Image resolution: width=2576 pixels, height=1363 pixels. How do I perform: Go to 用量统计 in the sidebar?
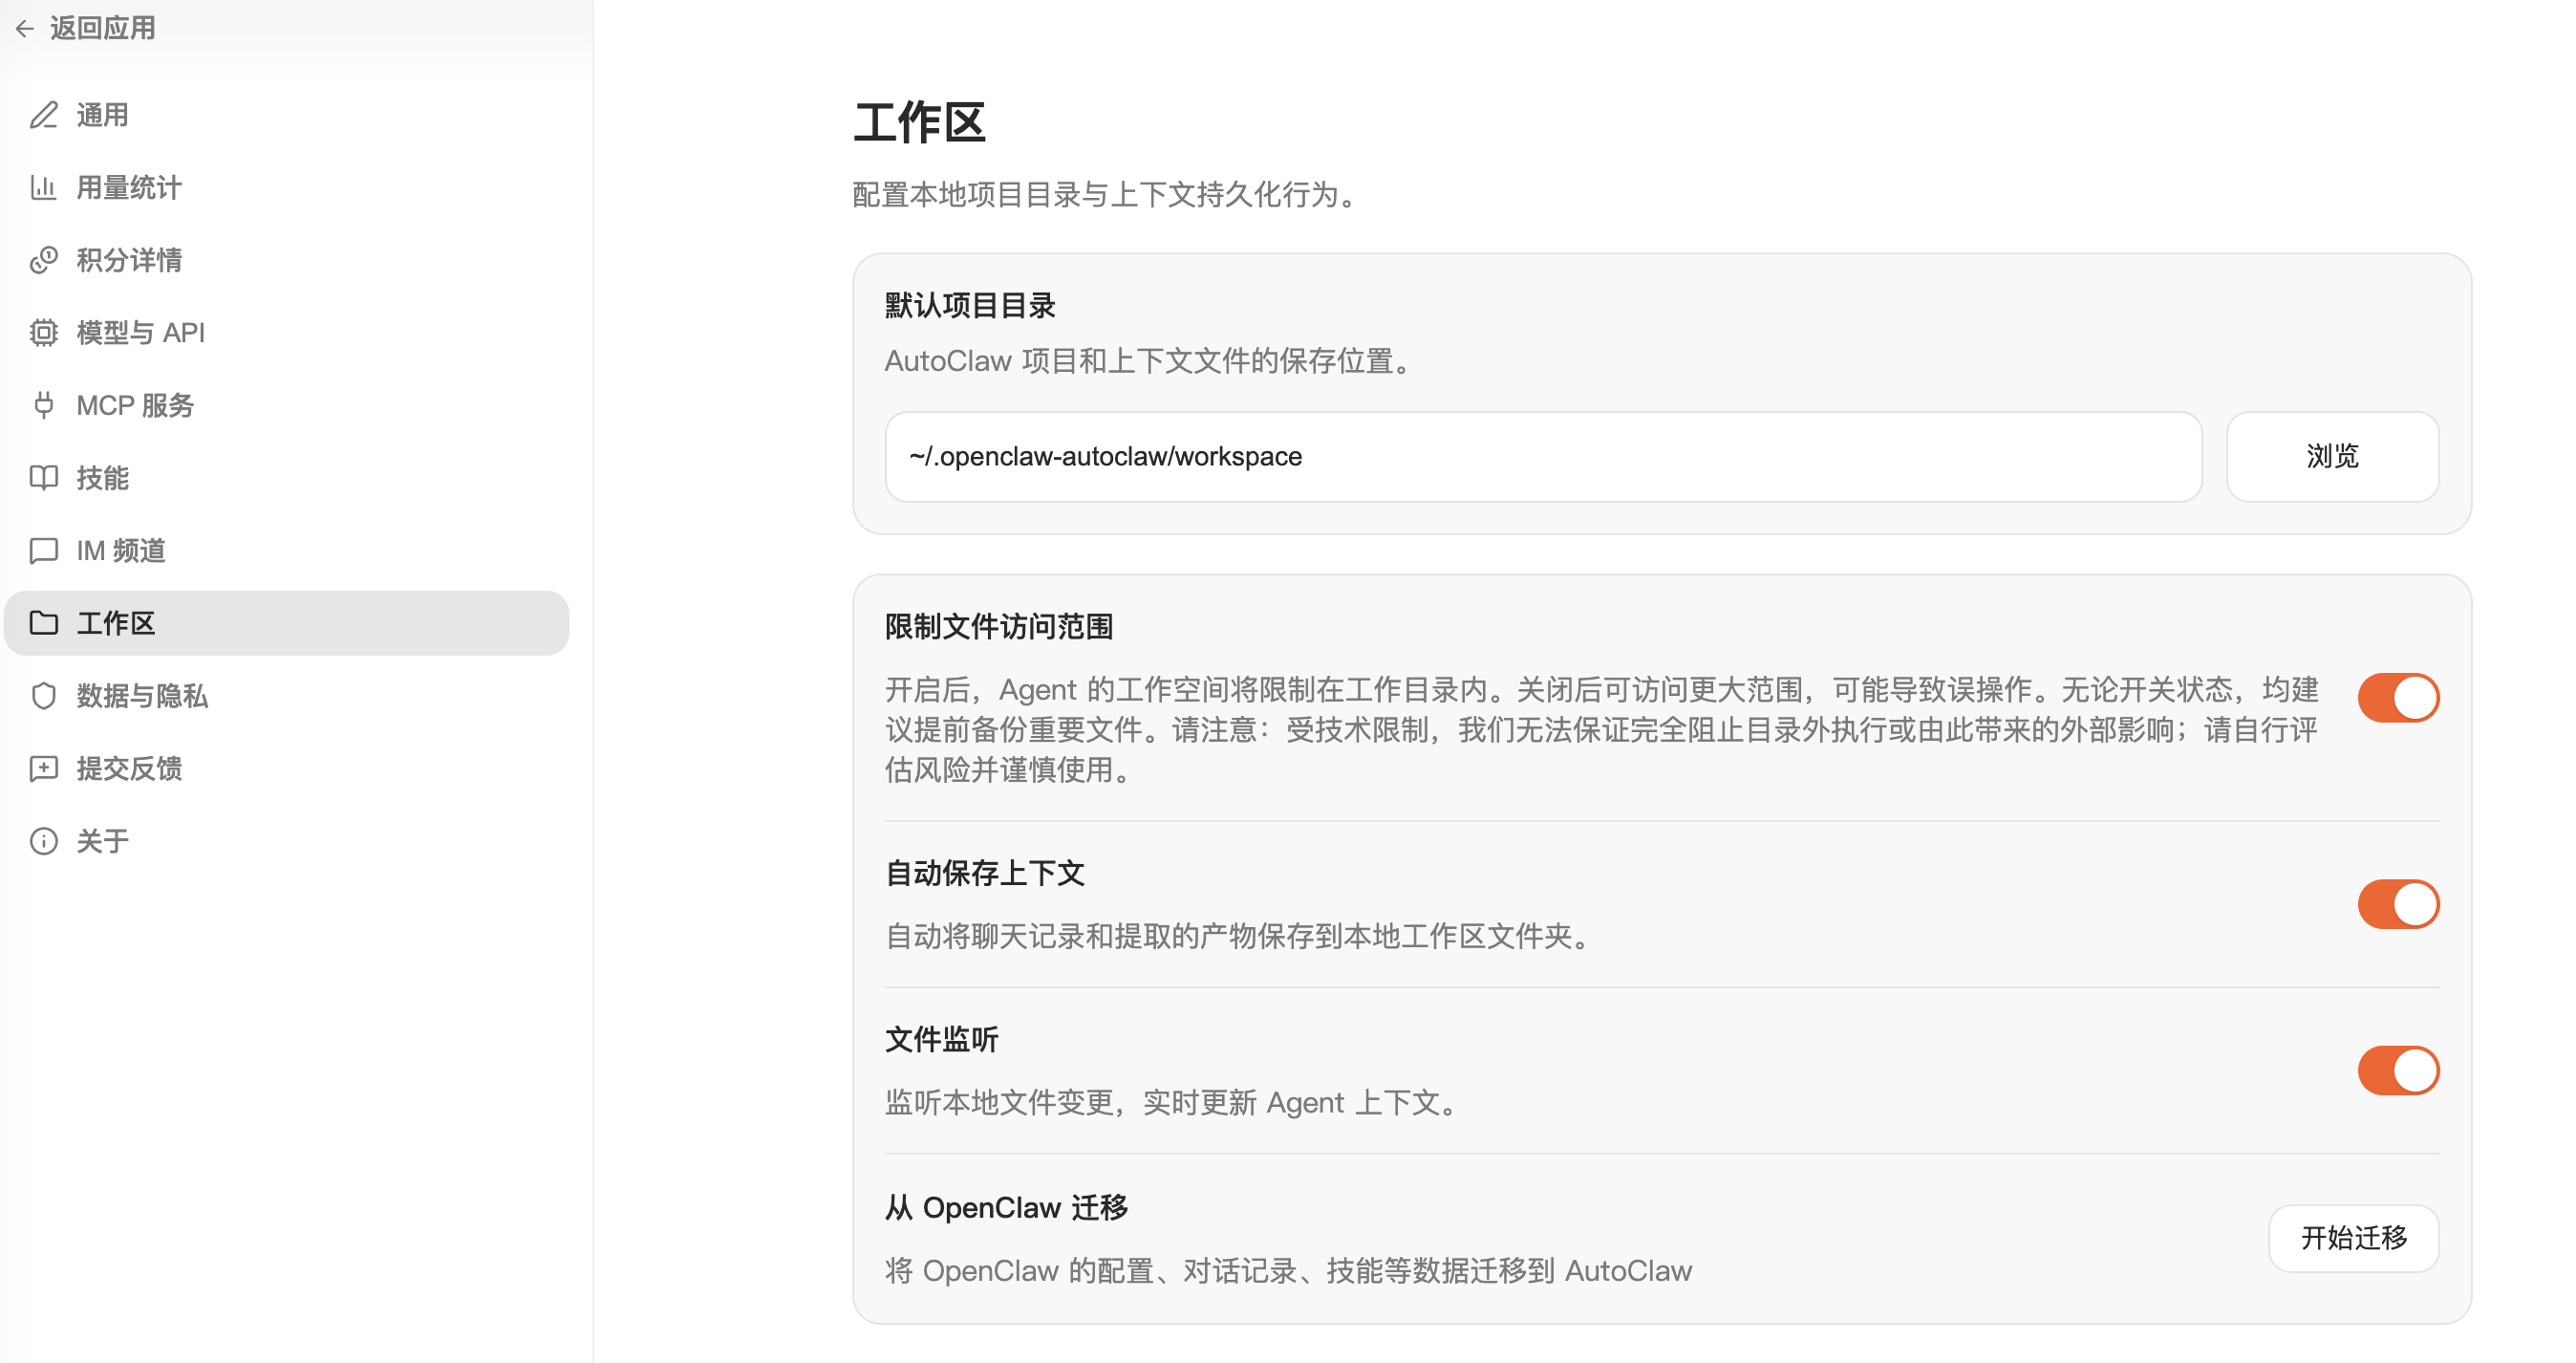(x=128, y=187)
